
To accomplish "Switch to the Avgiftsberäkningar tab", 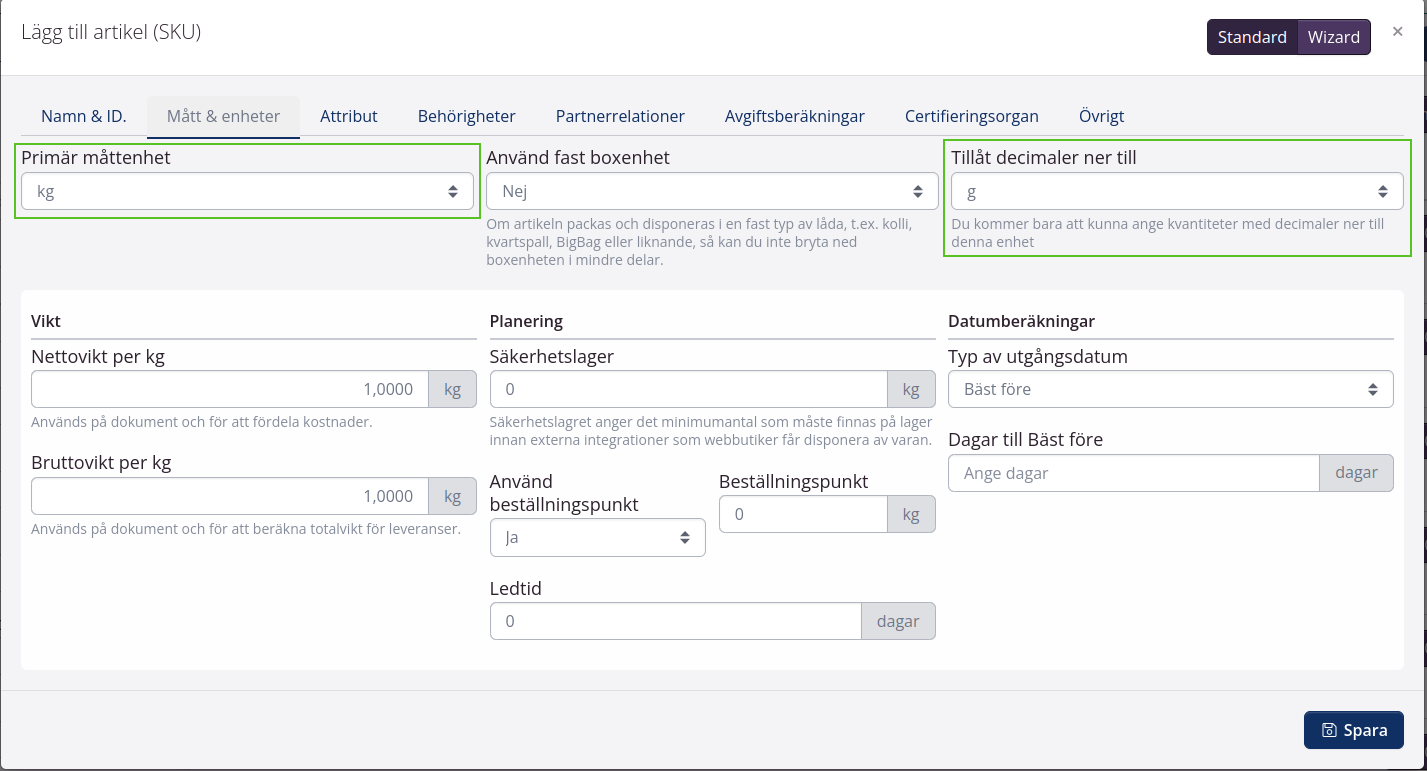I will click(795, 116).
